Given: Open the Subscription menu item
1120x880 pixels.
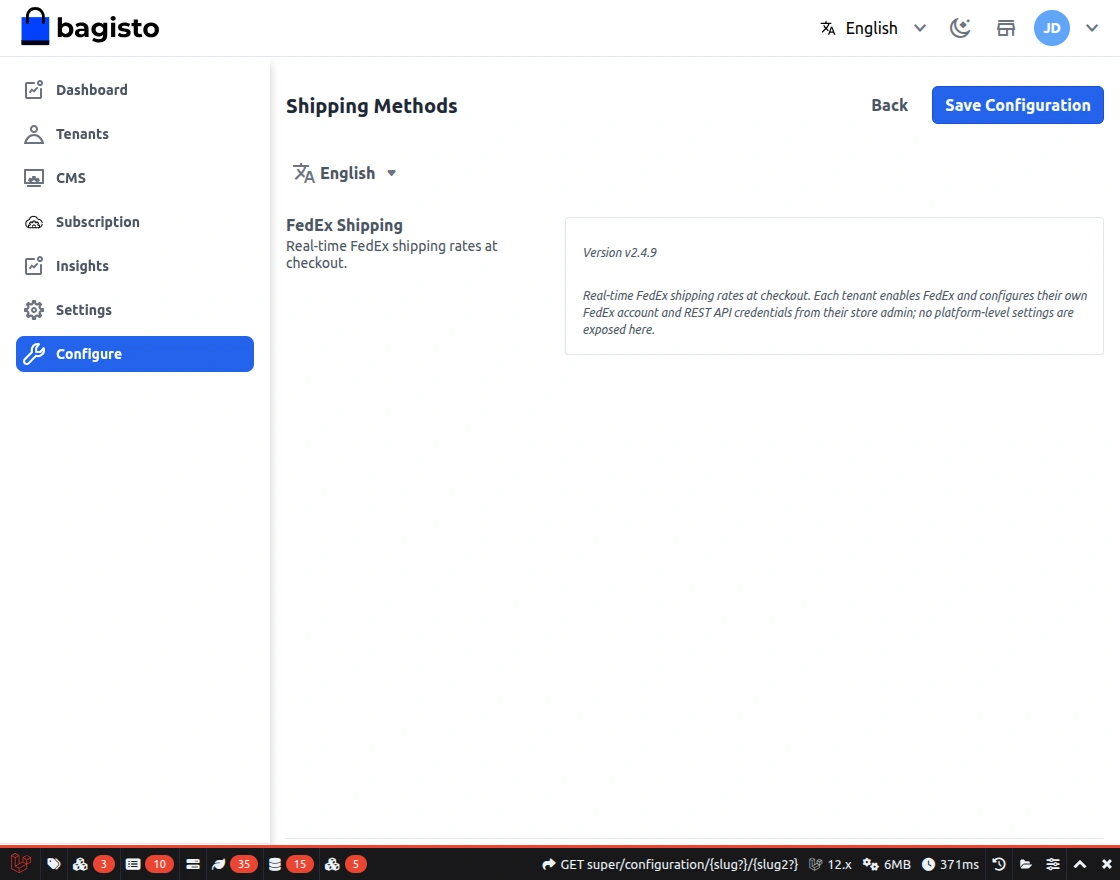Looking at the screenshot, I should pyautogui.click(x=135, y=222).
